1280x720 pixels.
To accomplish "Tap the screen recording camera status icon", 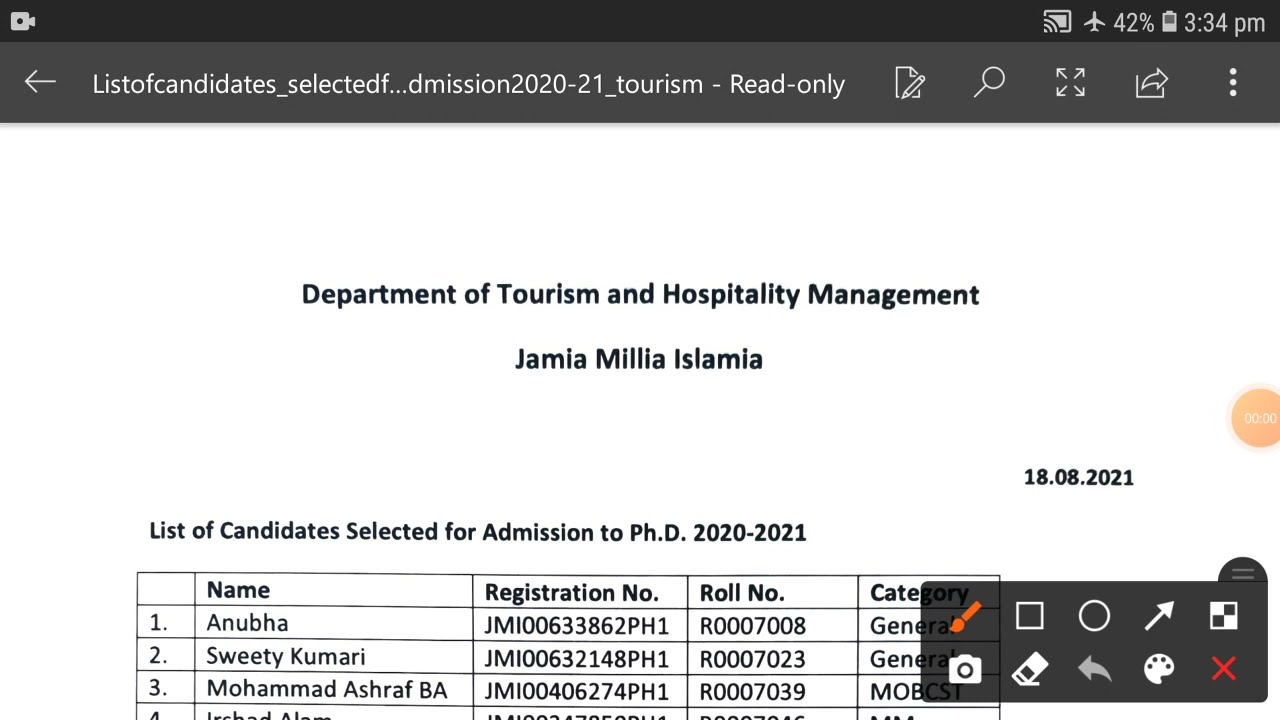I will click(x=23, y=21).
